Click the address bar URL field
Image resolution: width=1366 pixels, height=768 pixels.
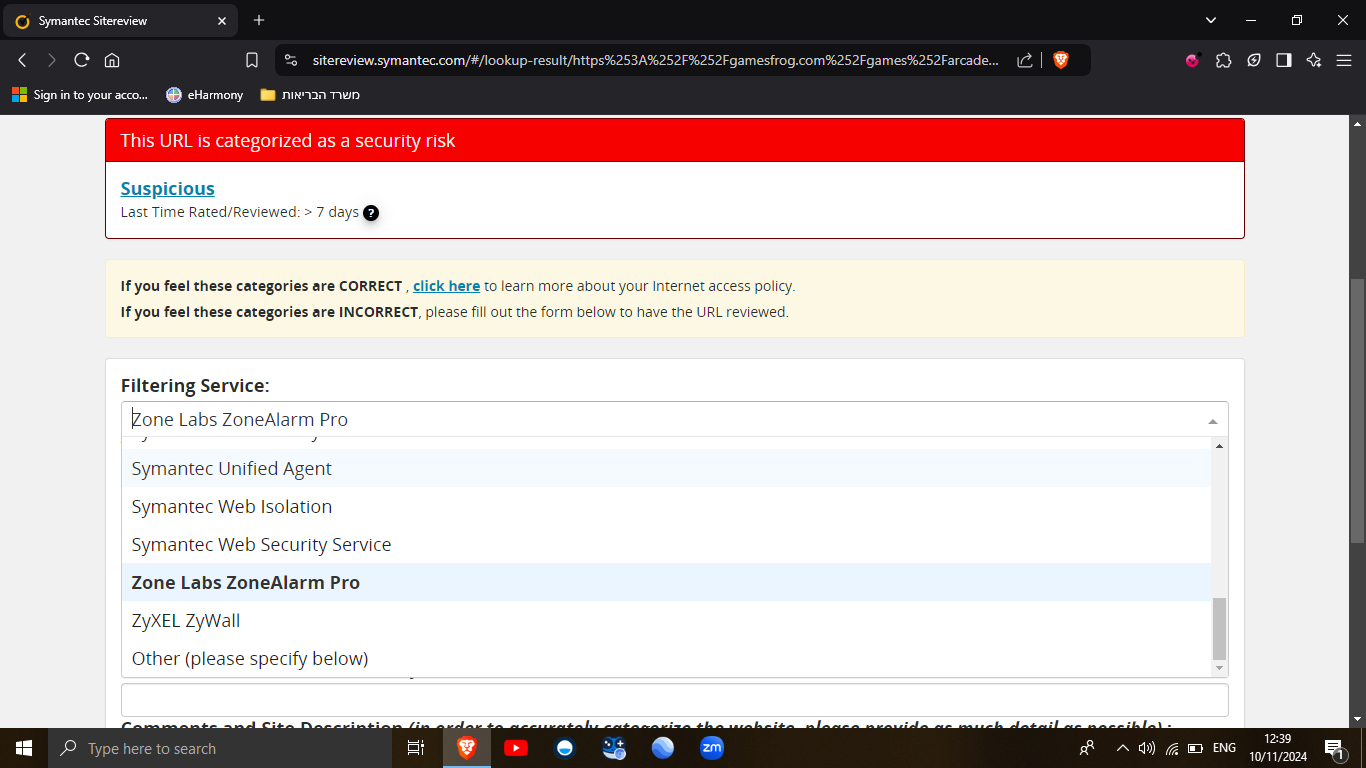[655, 60]
